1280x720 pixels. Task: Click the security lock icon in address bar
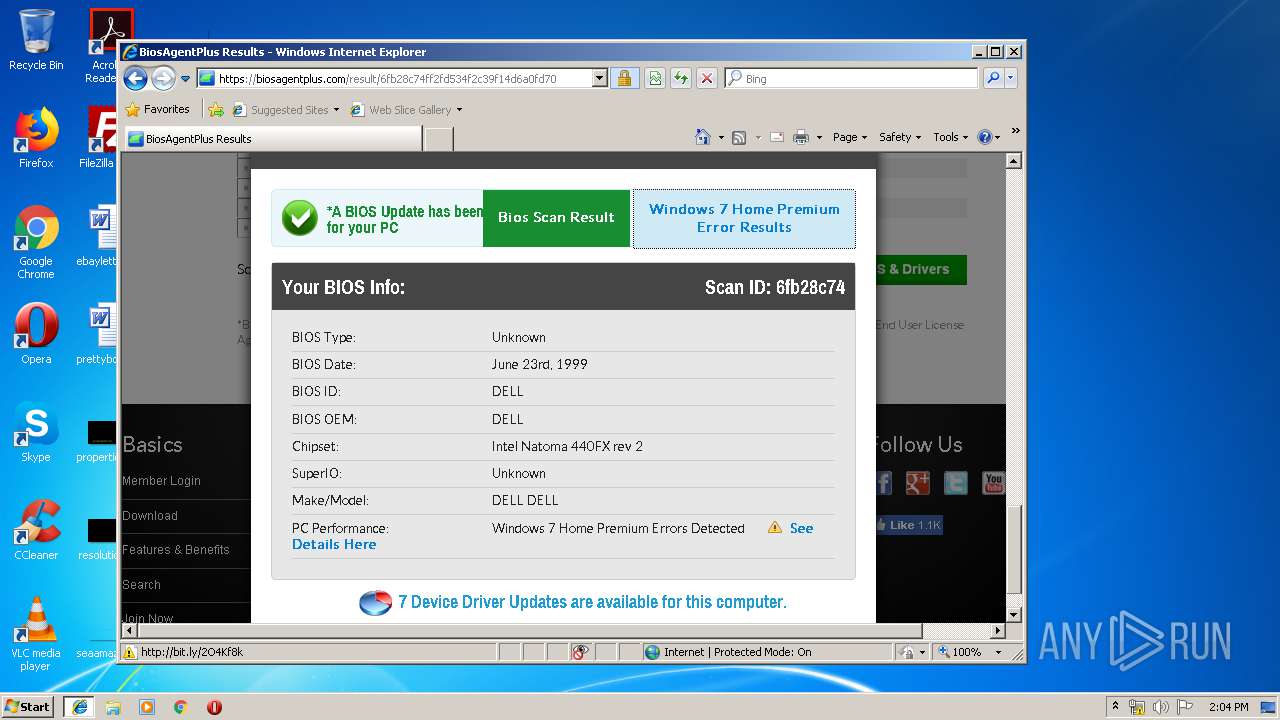coord(624,78)
